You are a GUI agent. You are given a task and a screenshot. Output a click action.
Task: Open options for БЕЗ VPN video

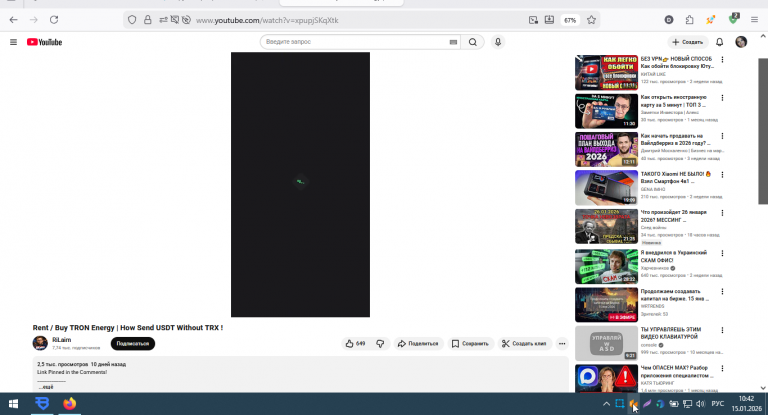point(722,60)
